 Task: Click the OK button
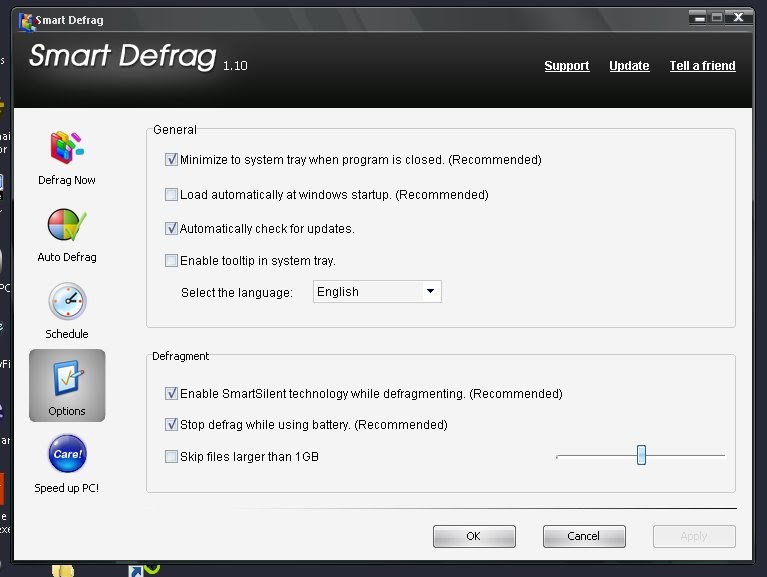pyautogui.click(x=474, y=536)
